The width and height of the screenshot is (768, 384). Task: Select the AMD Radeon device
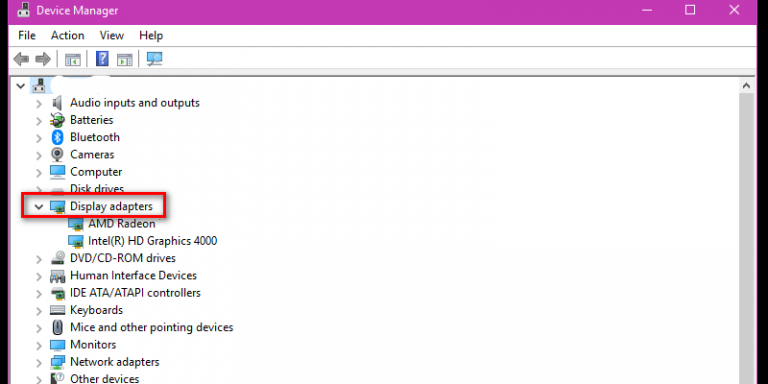pos(121,224)
